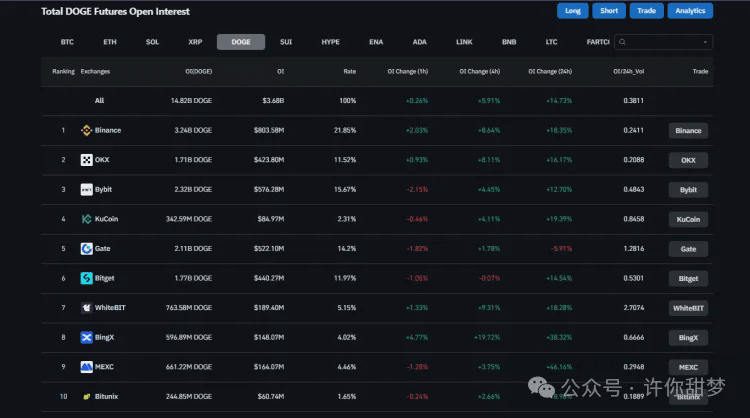Open the coin search dropdown arrow
The height and width of the screenshot is (418, 750).
coord(705,42)
